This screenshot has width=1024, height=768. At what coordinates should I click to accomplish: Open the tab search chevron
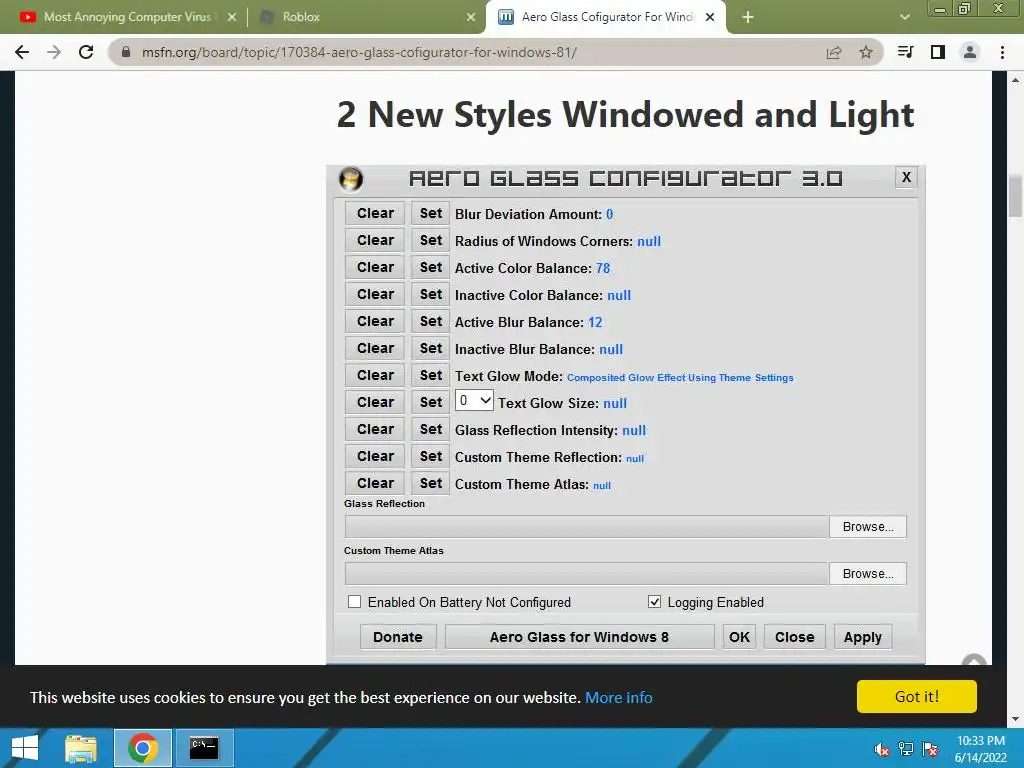pos(904,17)
